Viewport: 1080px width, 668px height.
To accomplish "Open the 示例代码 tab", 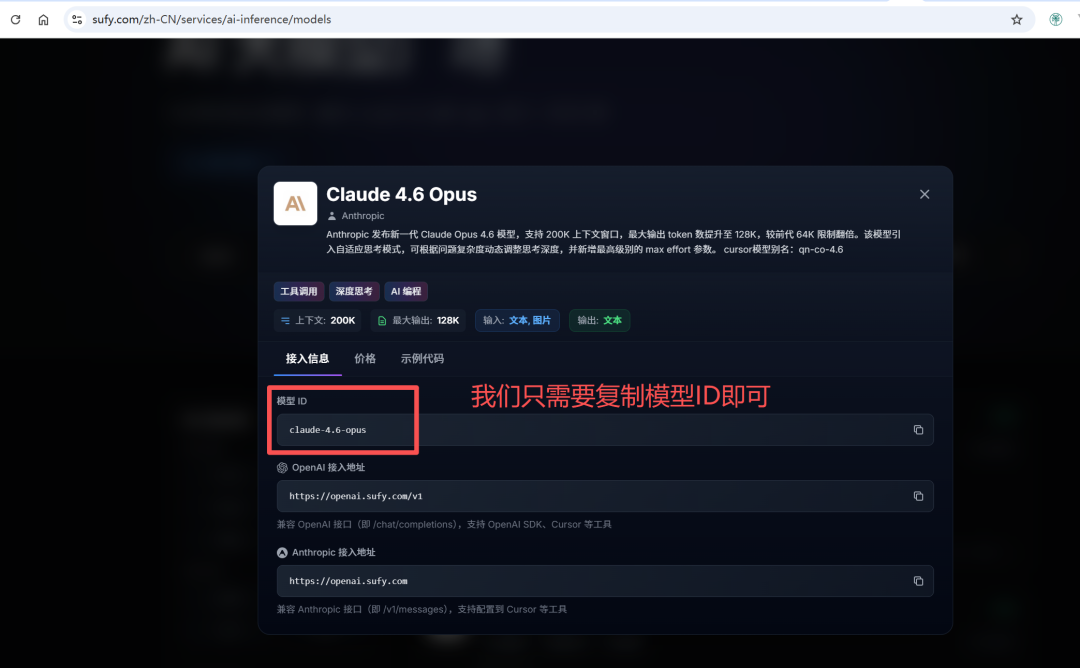I will point(422,358).
